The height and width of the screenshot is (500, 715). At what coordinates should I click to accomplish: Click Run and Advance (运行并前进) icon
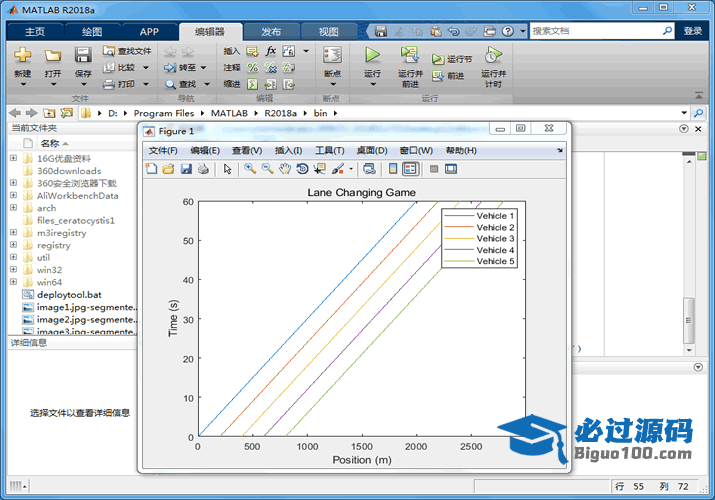[x=410, y=55]
